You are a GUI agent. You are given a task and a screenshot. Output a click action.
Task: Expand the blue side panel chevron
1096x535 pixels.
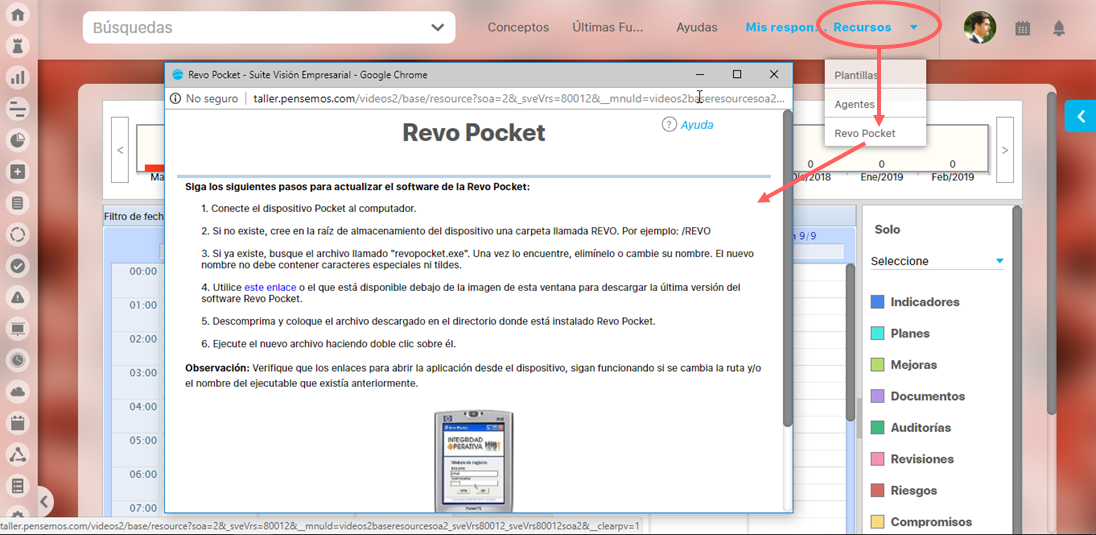click(x=1081, y=117)
